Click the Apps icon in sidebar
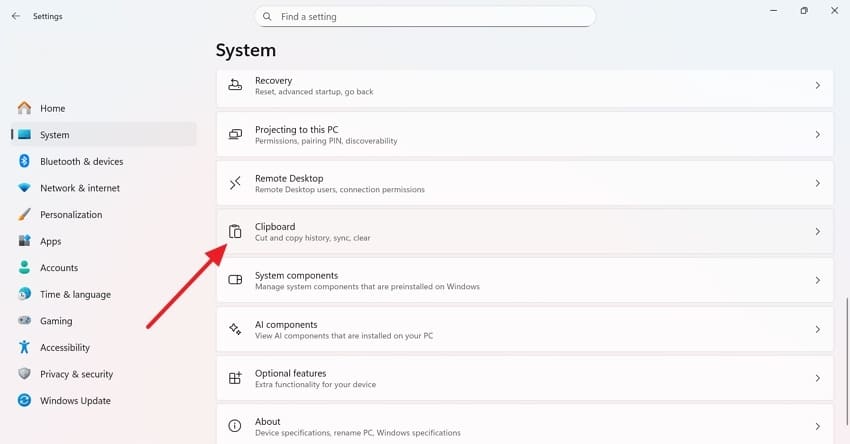Viewport: 850px width, 444px height. 24,241
